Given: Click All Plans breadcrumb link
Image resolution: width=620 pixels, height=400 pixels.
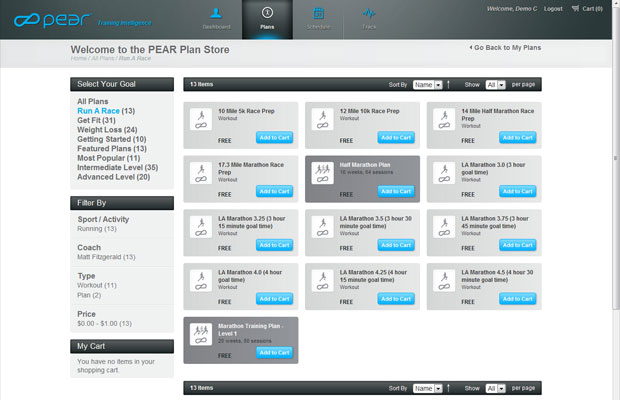Looking at the screenshot, I should (103, 58).
